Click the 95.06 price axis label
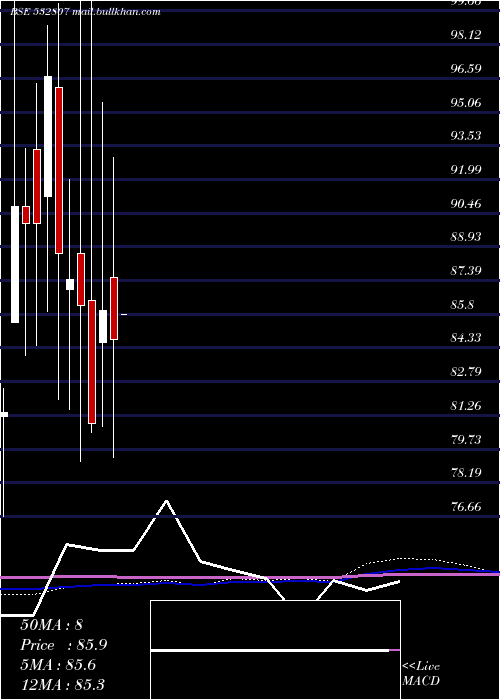 466,102
